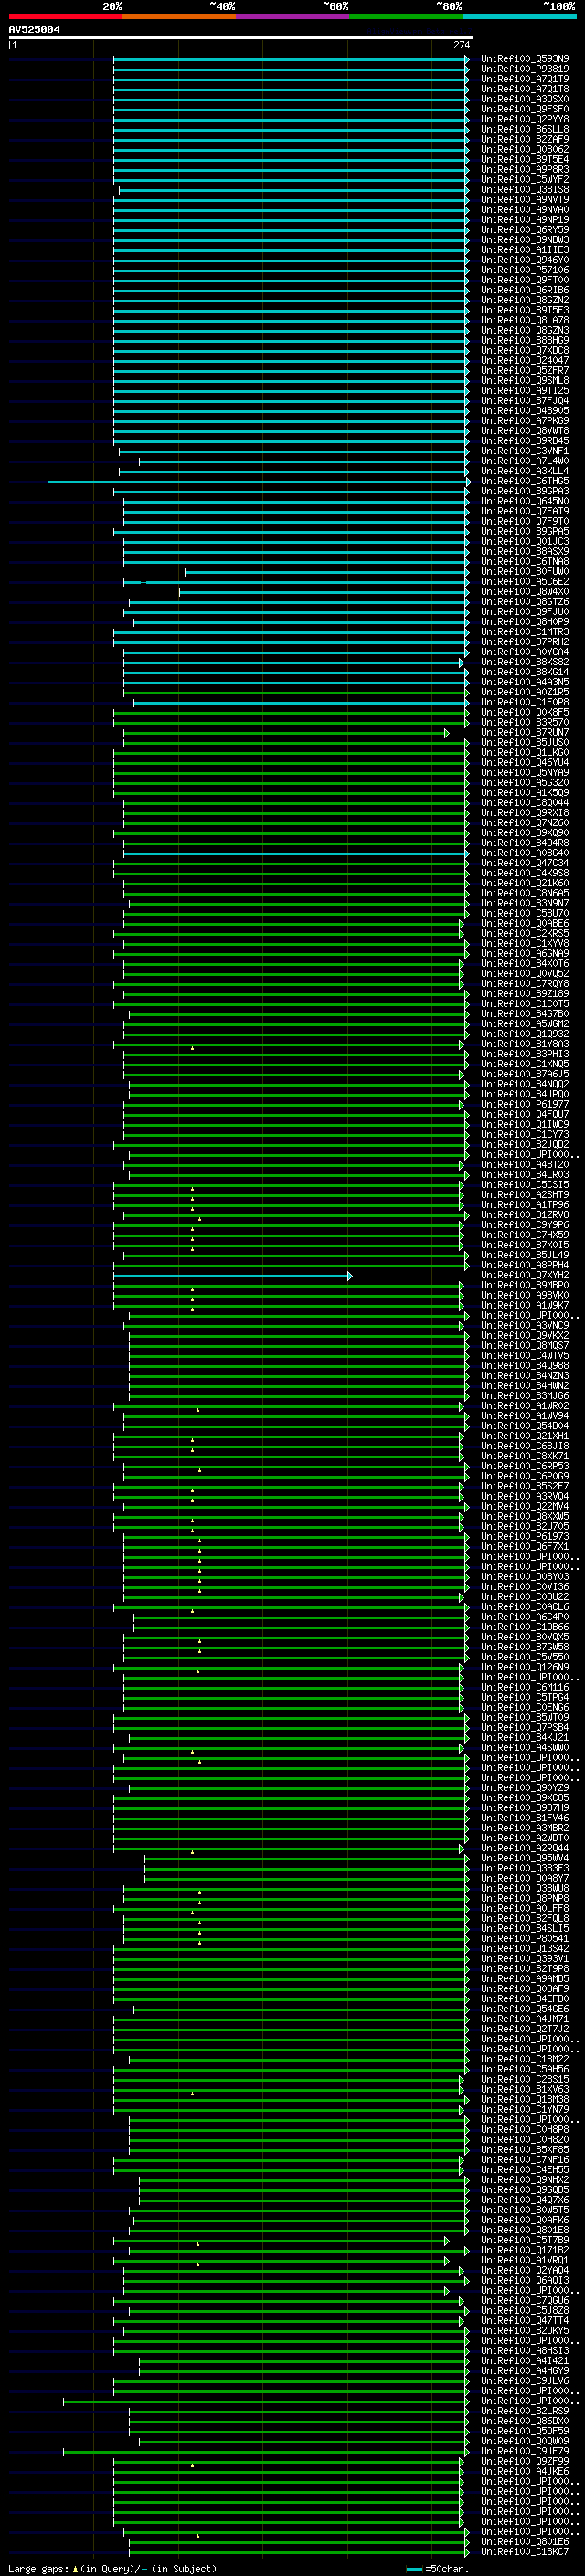Click the UniRef100_C6RP53 label
This screenshot has height=2576, width=585.
point(525,1467)
